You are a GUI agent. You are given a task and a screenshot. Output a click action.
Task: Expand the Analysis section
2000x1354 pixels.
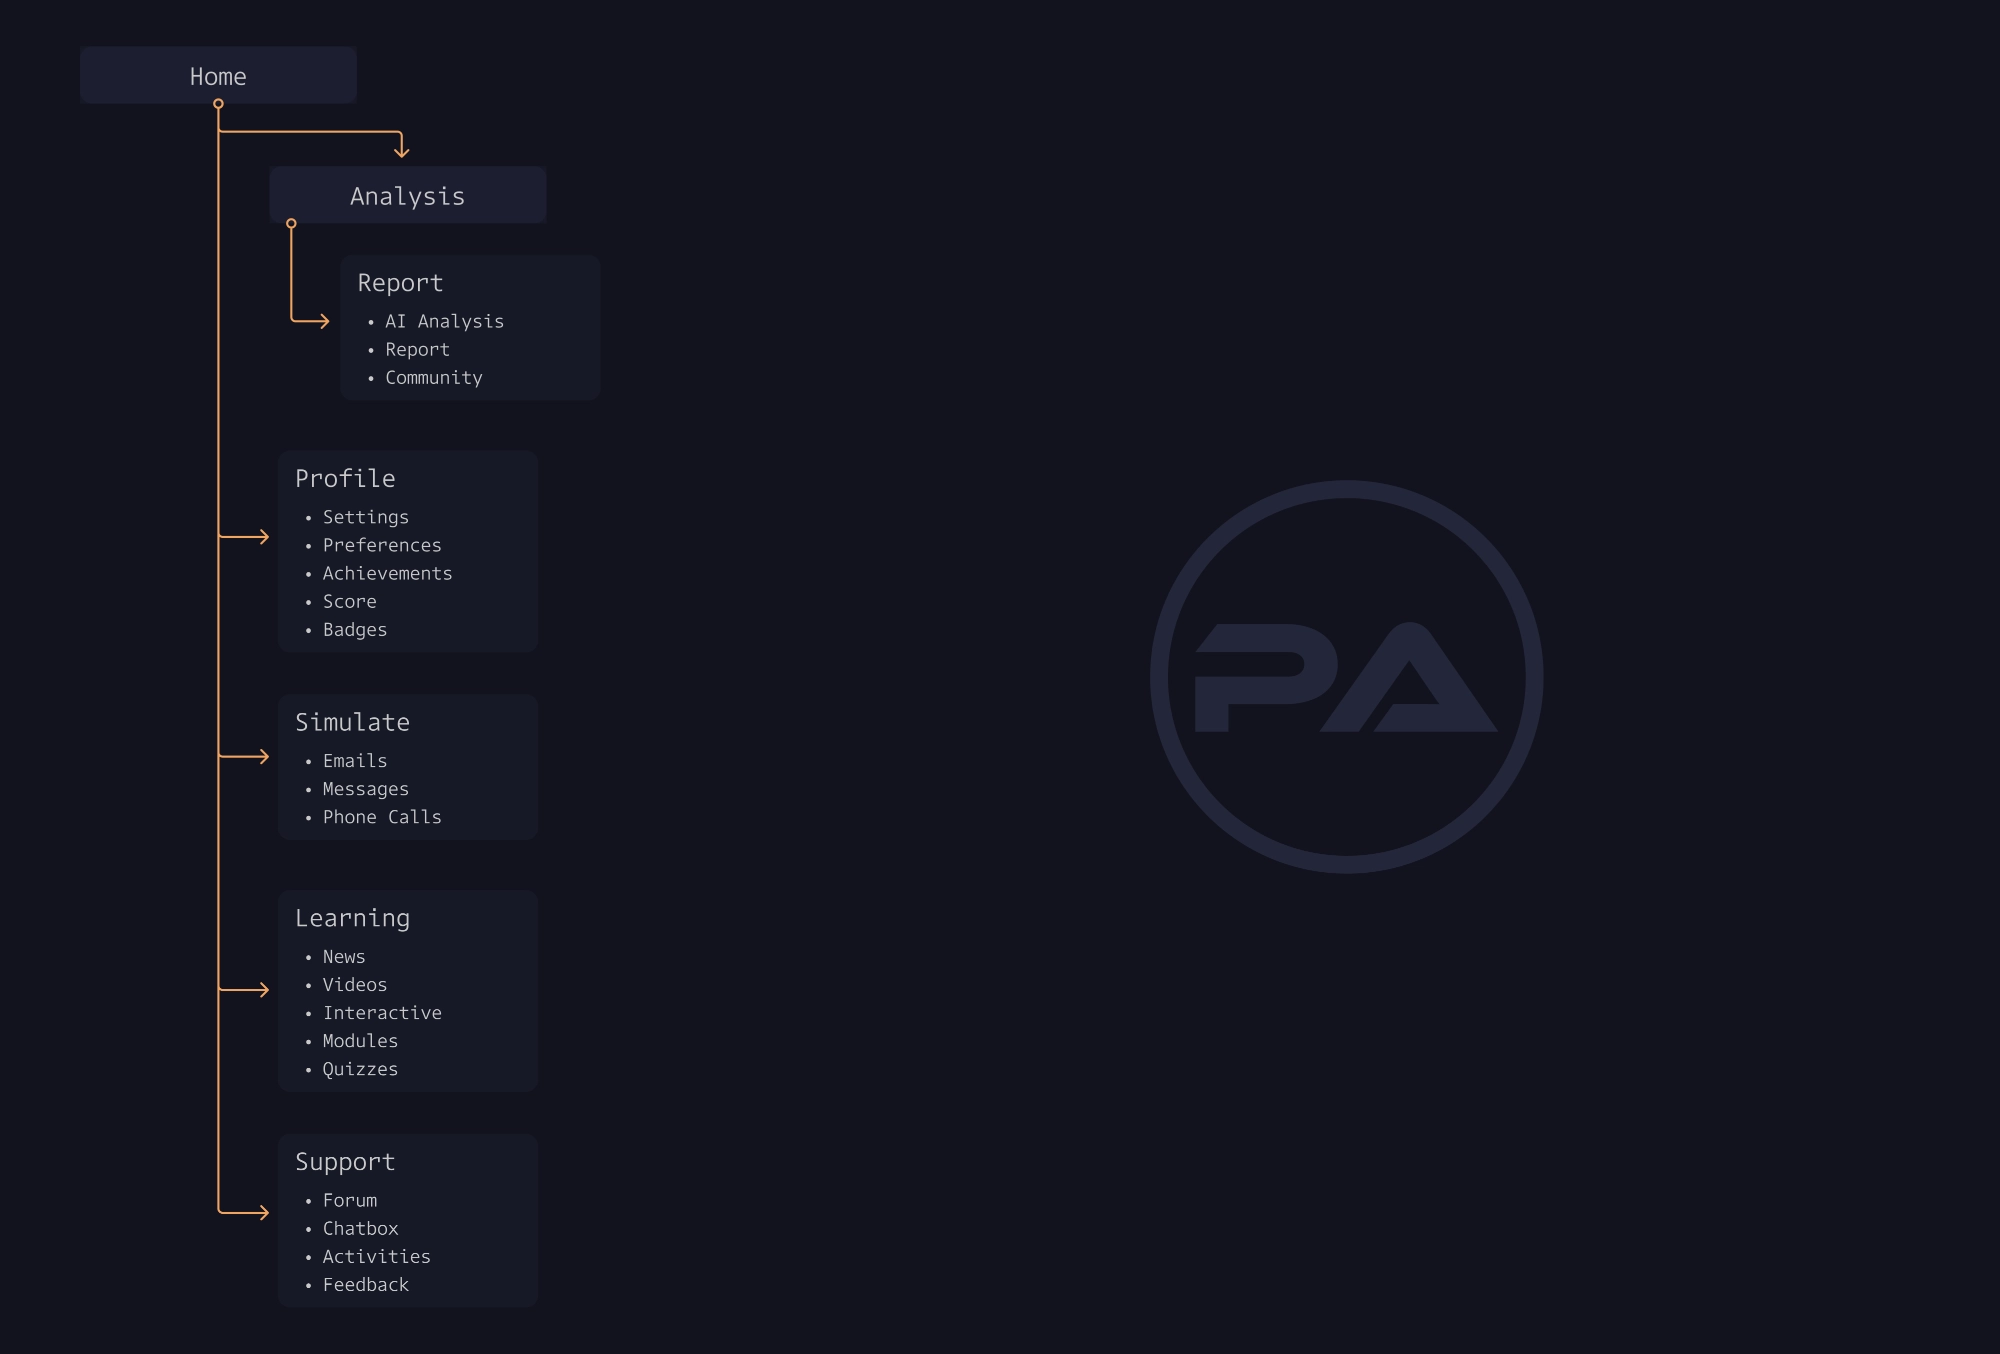[x=408, y=193]
